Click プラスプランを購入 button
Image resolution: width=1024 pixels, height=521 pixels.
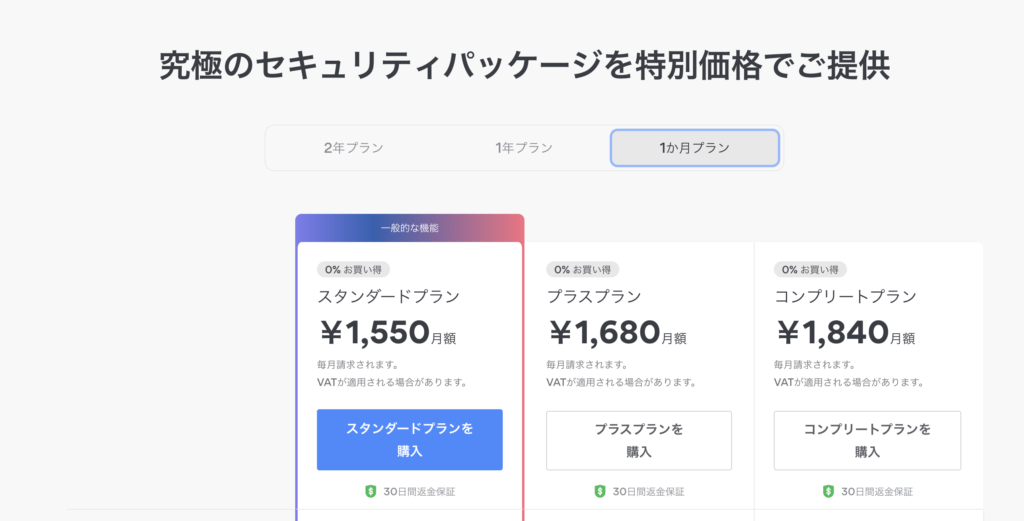click(x=639, y=440)
